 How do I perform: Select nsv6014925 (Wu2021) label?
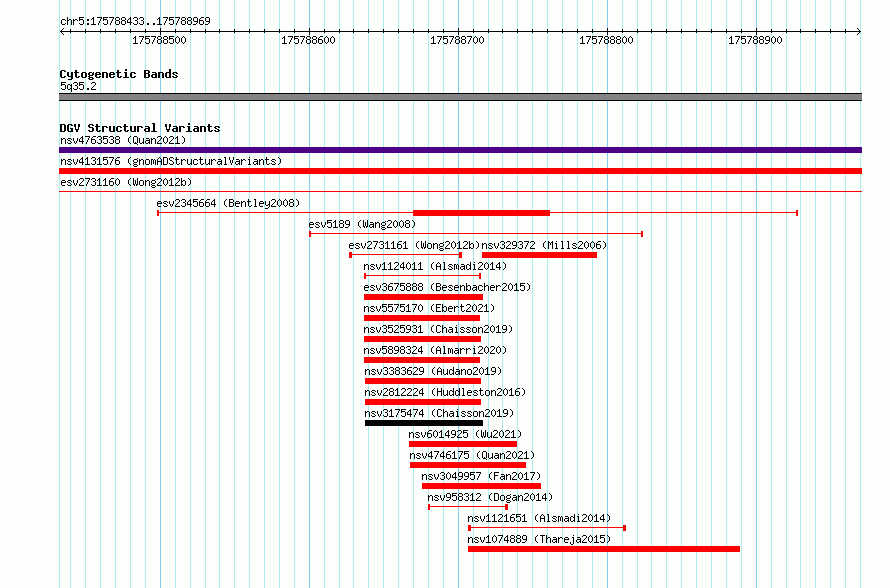pyautogui.click(x=465, y=434)
